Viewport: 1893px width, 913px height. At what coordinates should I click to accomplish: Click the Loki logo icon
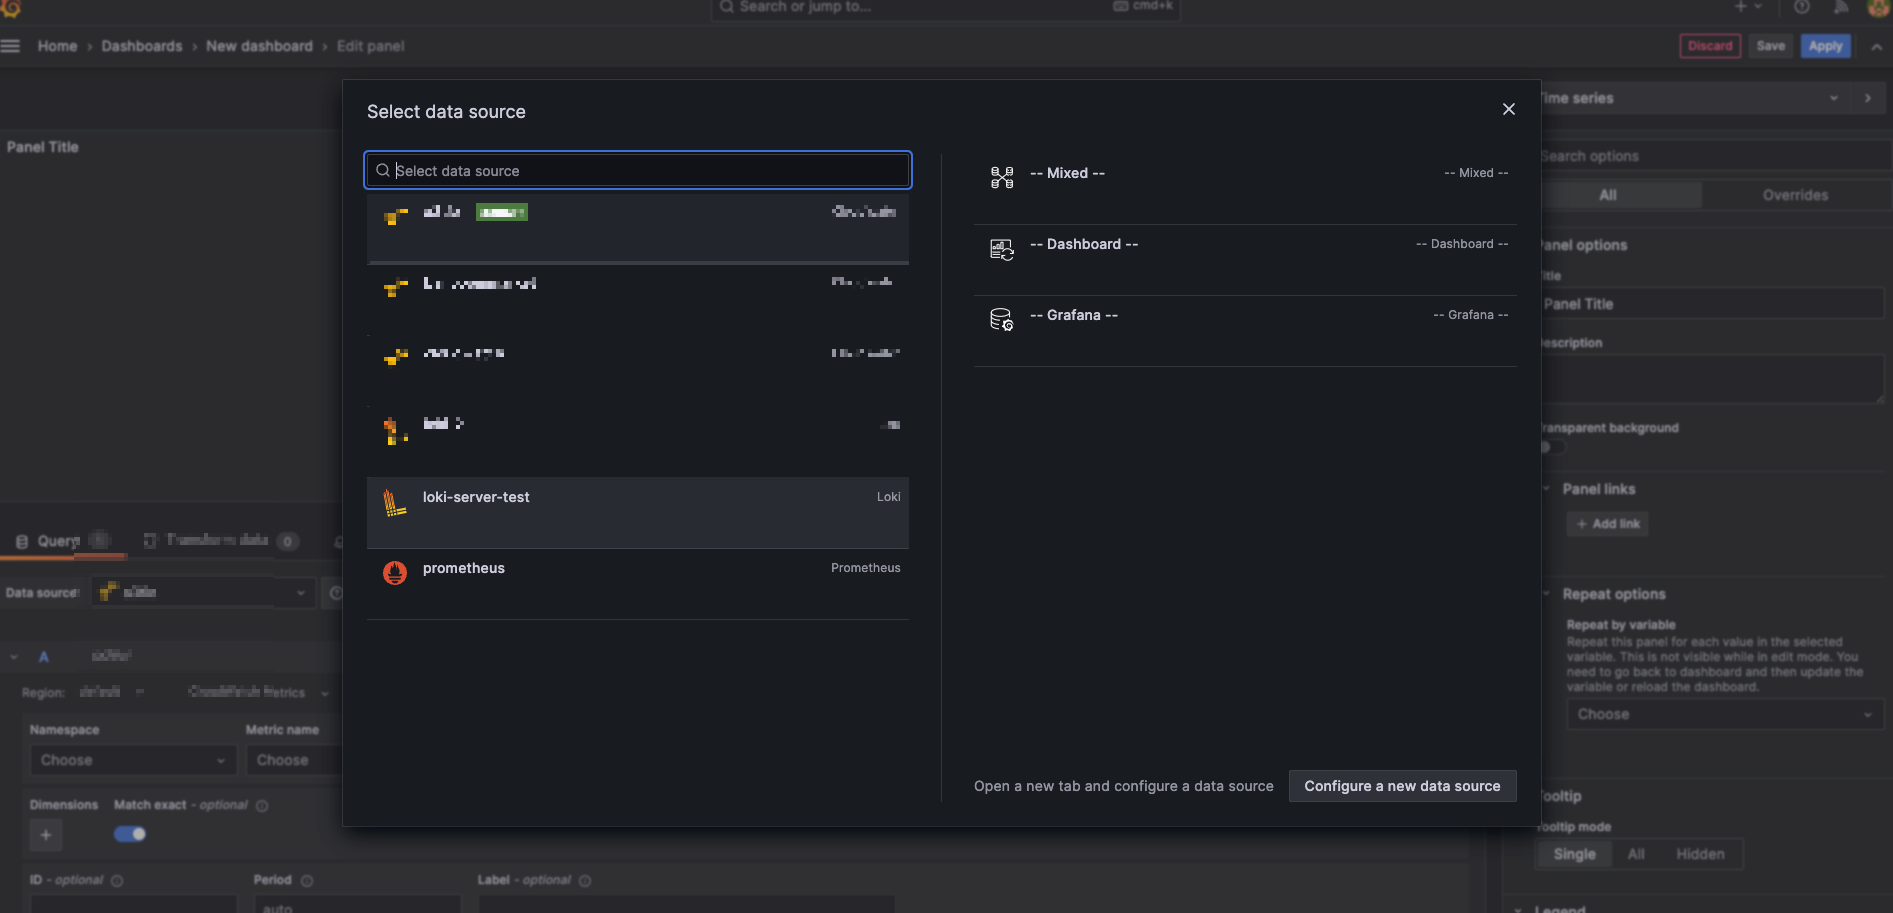click(x=395, y=502)
